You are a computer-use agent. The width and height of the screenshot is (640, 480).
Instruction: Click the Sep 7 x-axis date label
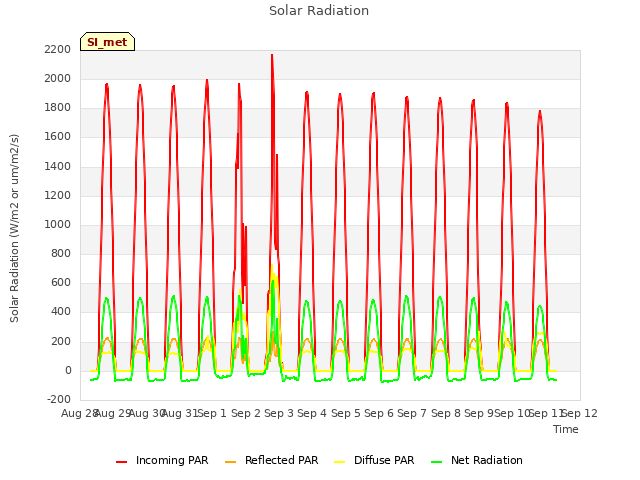(x=412, y=413)
